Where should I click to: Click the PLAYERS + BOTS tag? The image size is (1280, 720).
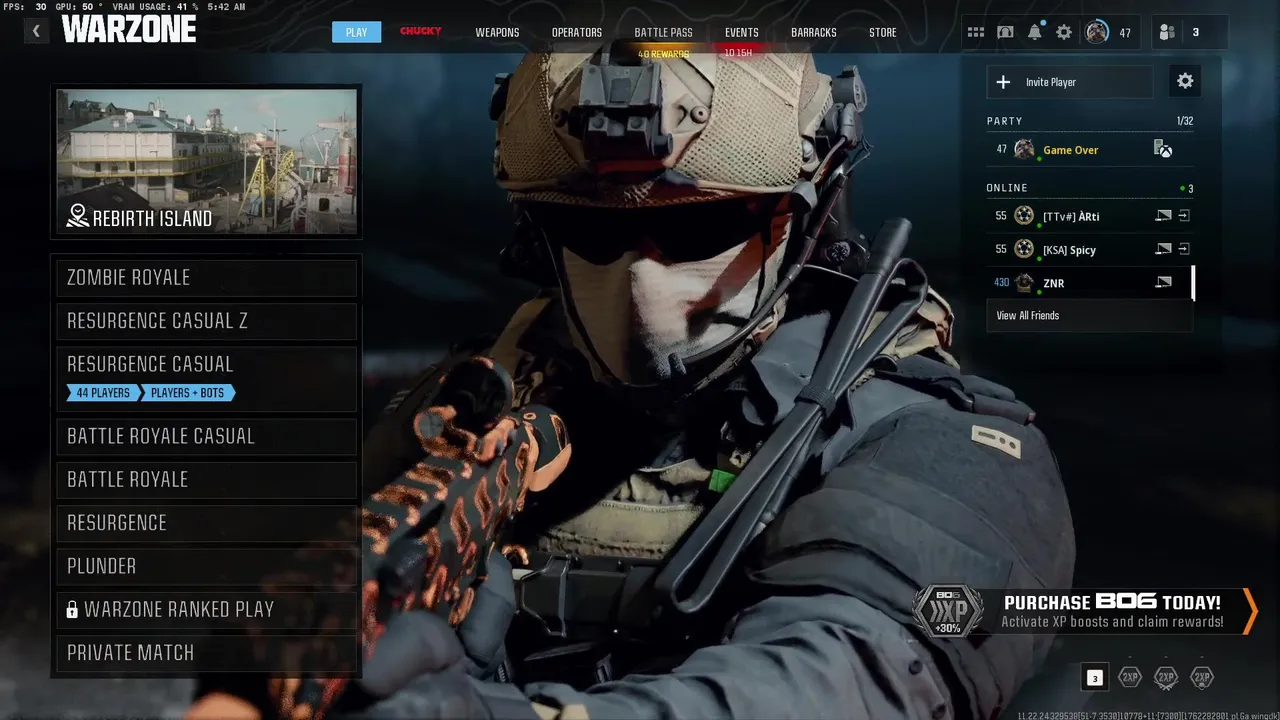tap(187, 393)
